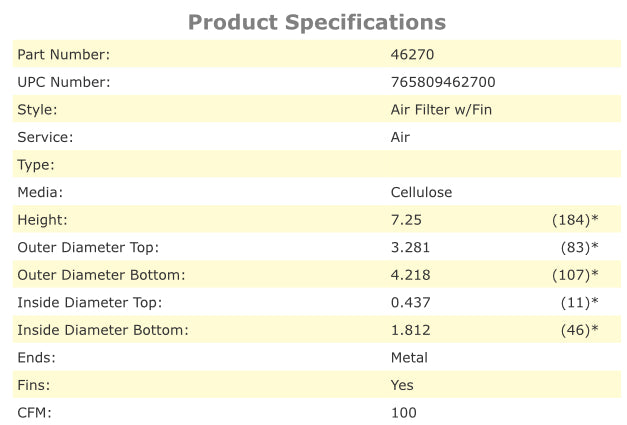This screenshot has width=627, height=425.
Task: Click the Inside Diameter Top value 0.437
Action: 408,302
